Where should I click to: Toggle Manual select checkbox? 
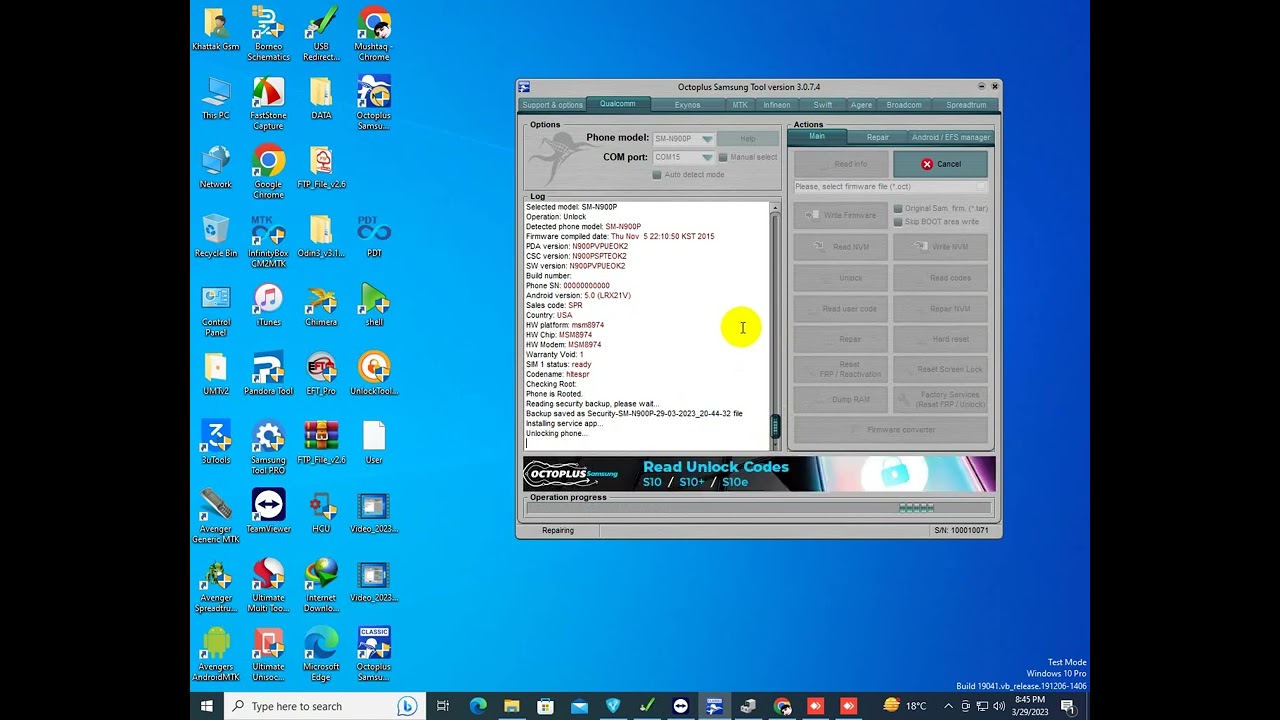click(x=723, y=157)
